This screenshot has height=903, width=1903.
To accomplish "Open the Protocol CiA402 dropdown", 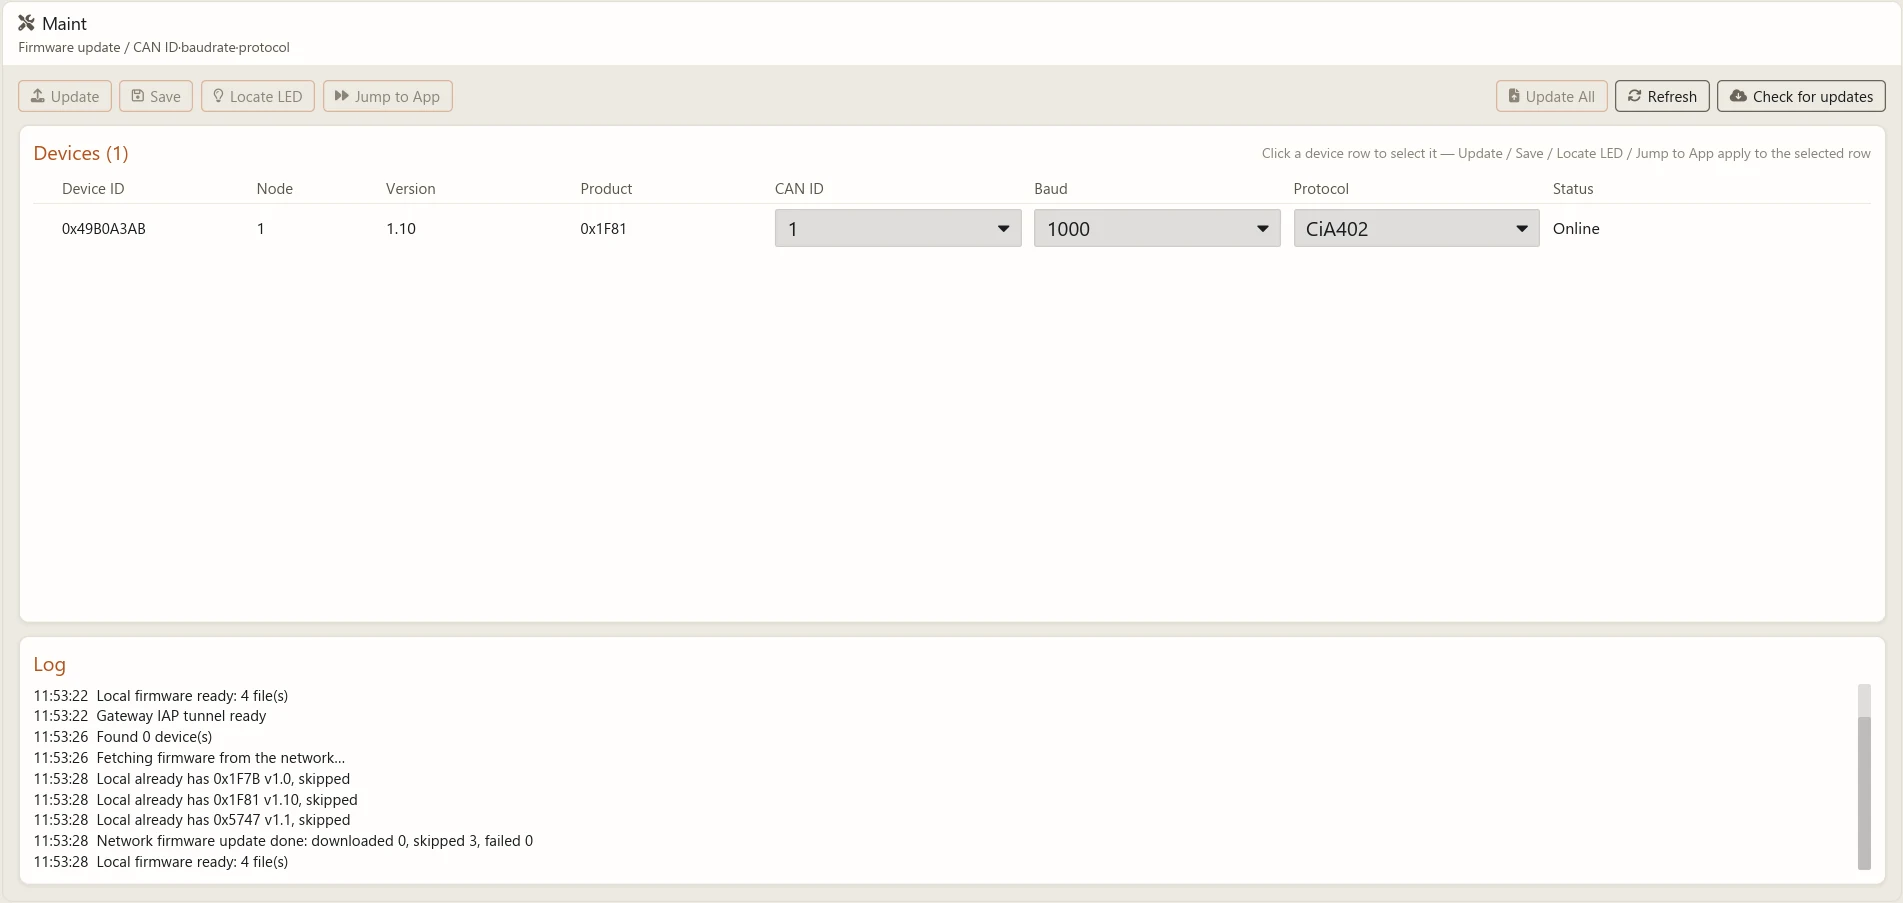I will point(1416,228).
